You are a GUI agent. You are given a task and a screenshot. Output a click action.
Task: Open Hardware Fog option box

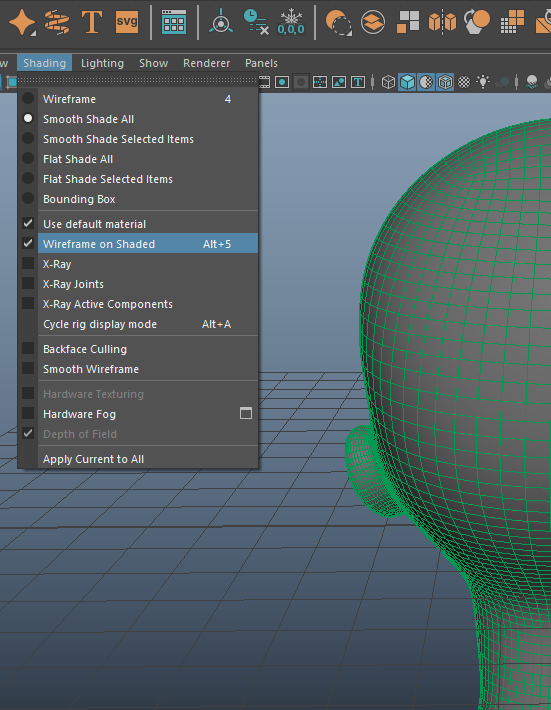click(246, 413)
